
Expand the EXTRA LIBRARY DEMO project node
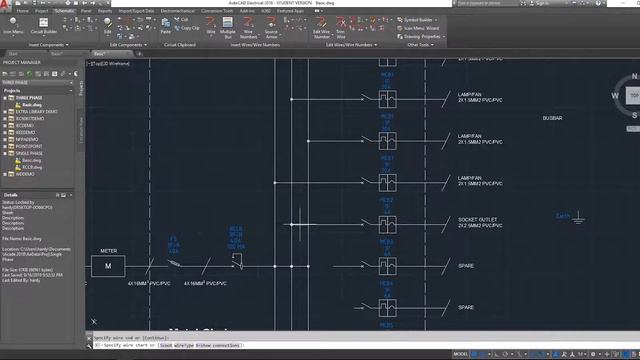[x=5, y=111]
